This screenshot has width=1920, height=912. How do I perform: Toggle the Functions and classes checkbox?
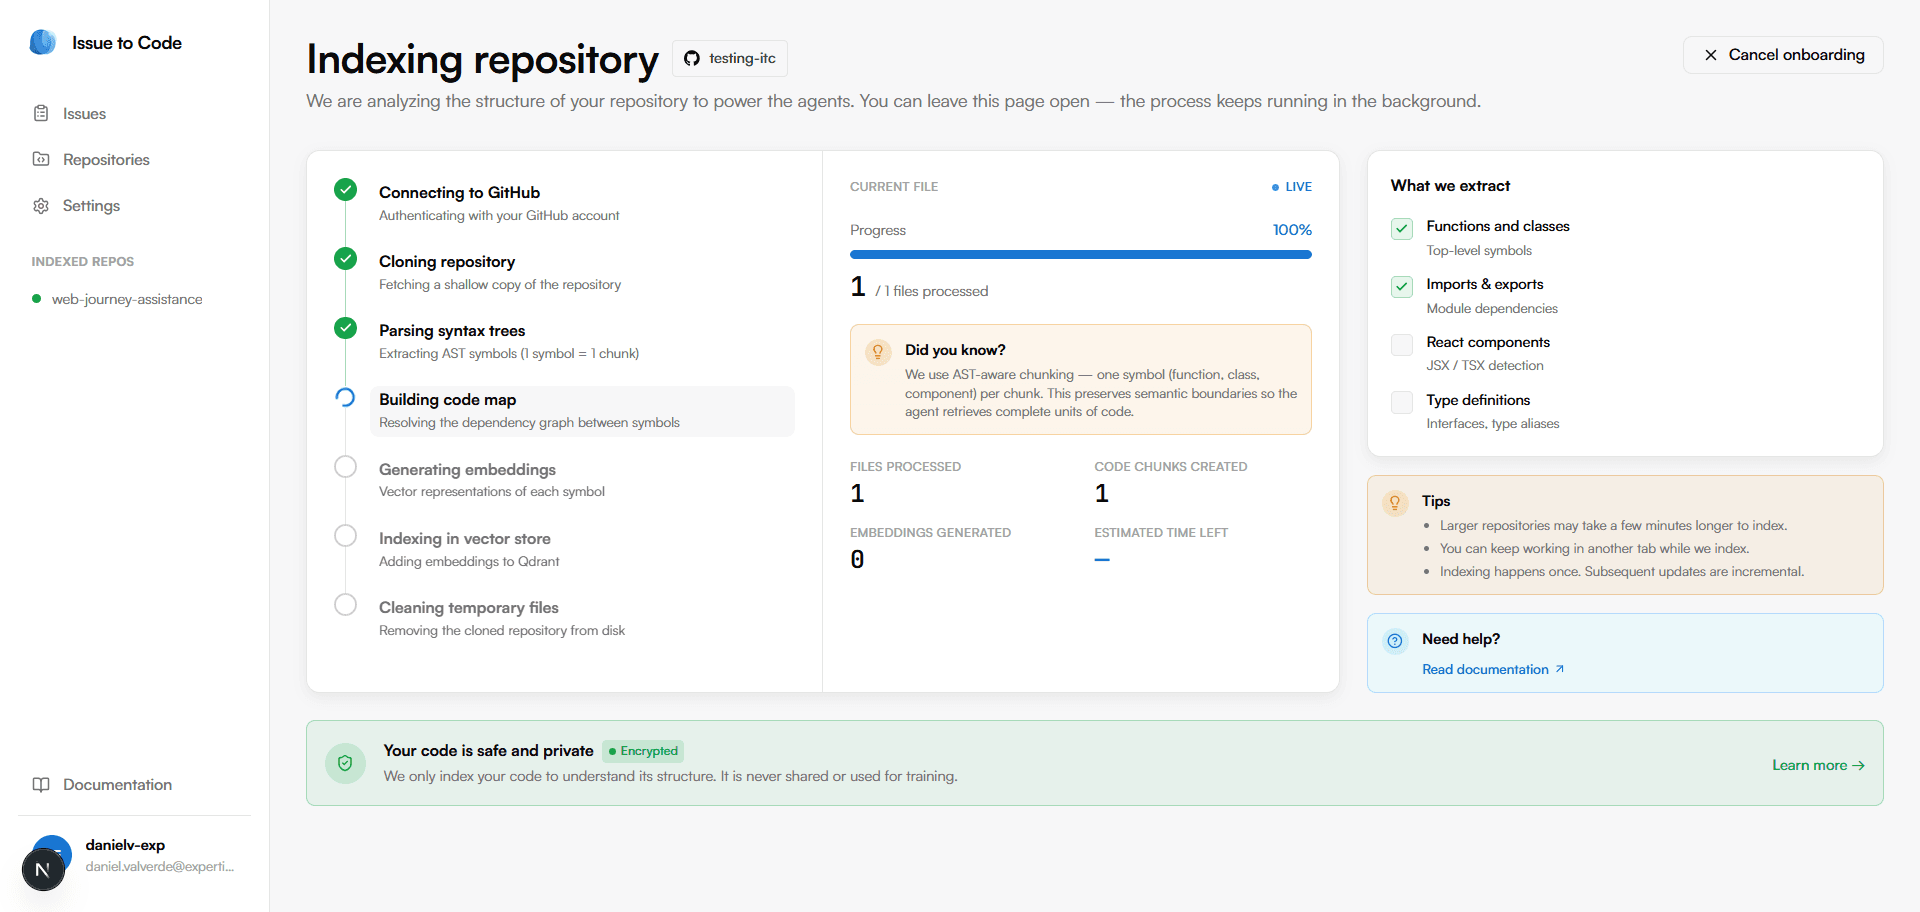[x=1402, y=229]
